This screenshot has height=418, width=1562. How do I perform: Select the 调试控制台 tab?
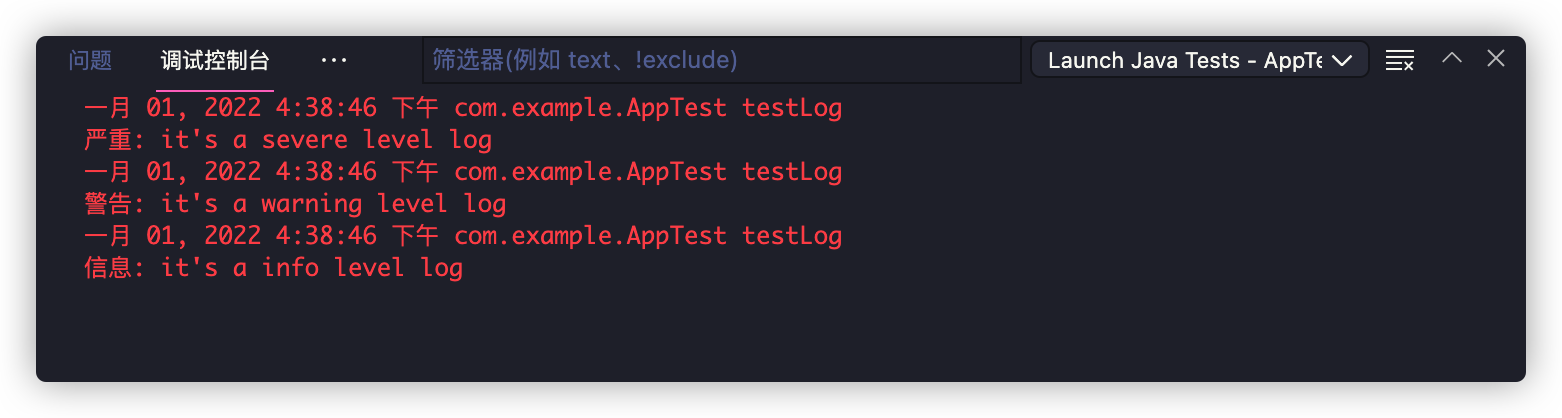pos(215,60)
